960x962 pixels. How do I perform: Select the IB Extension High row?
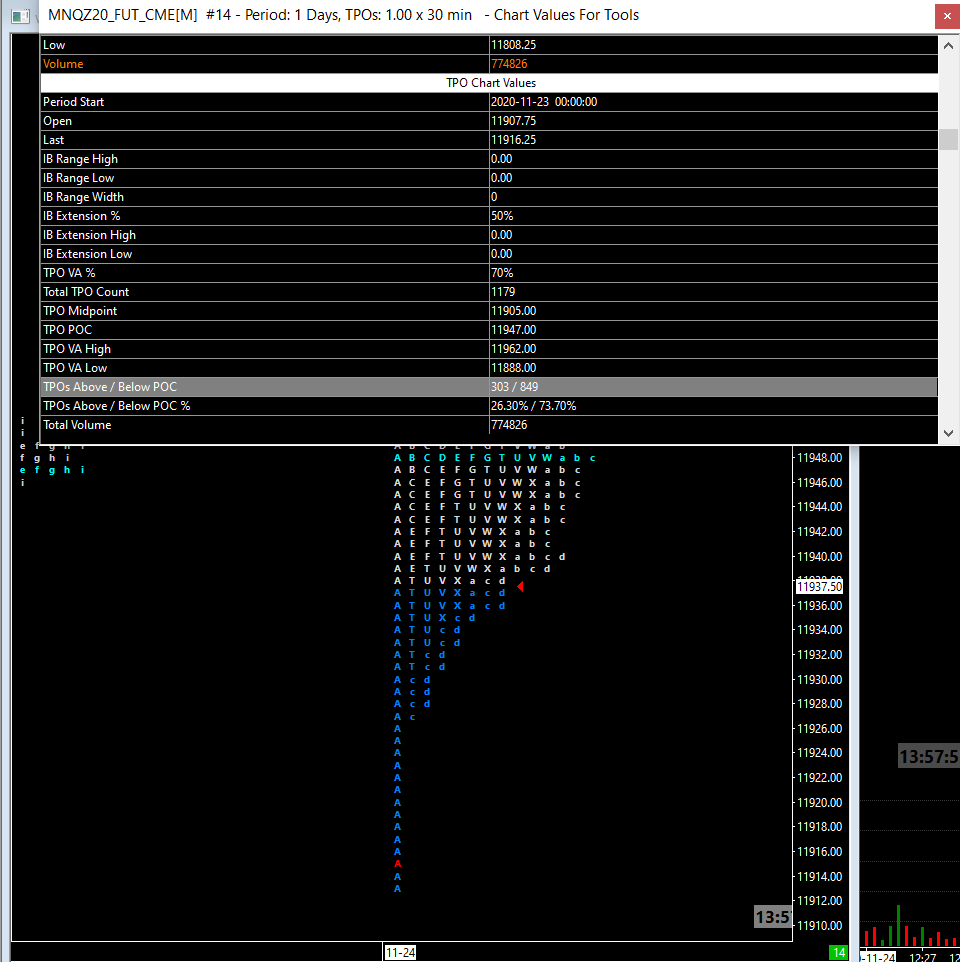(489, 235)
